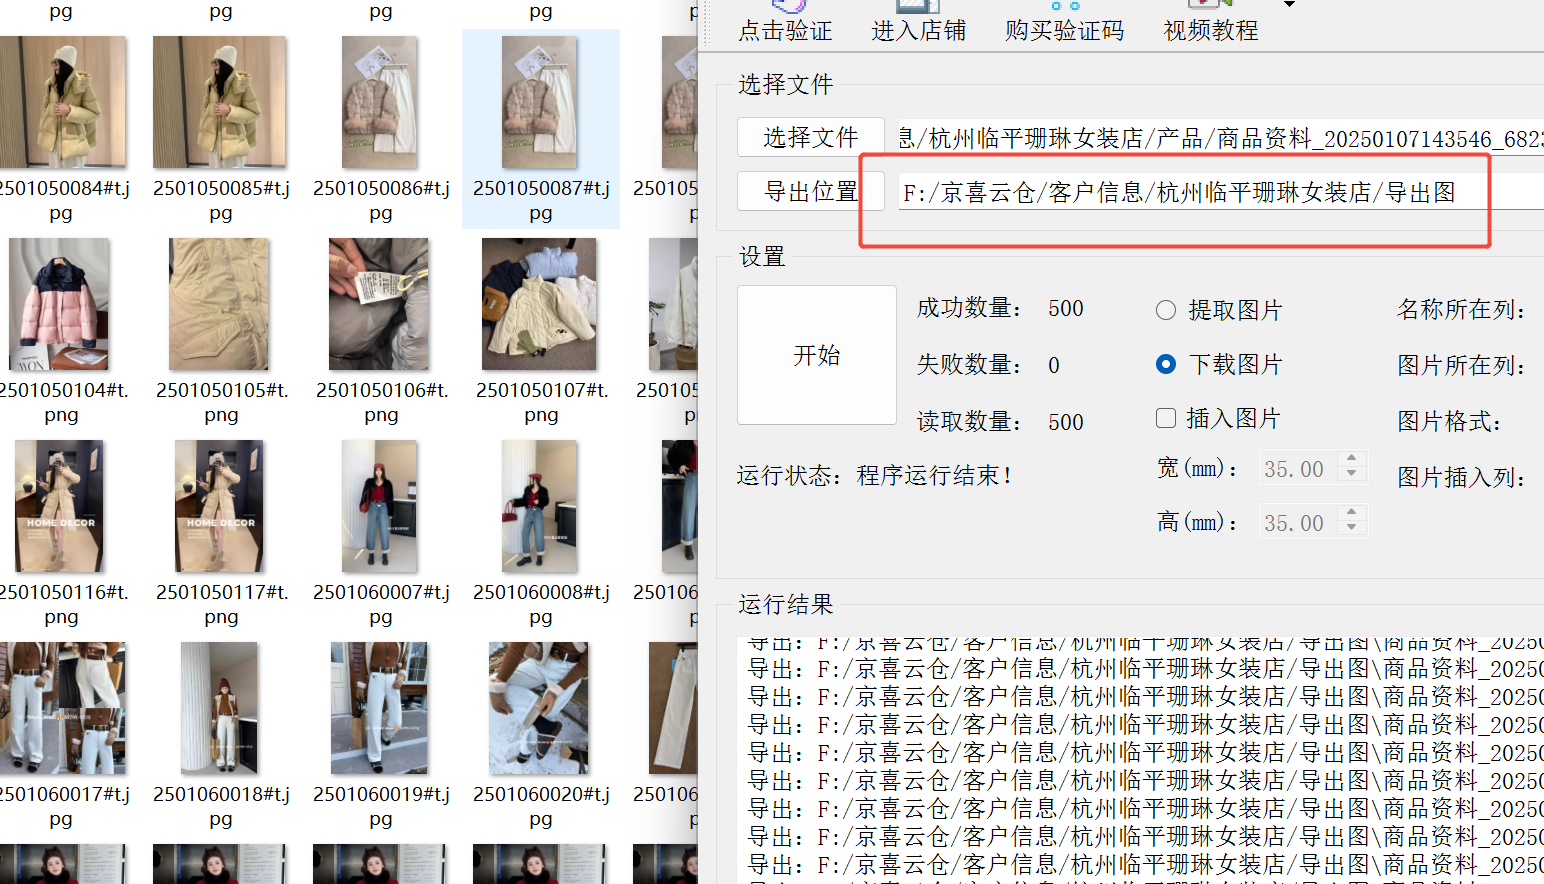Click the file name 2501060019#t.jpg
Viewport: 1544px width, 884px height.
(x=381, y=806)
